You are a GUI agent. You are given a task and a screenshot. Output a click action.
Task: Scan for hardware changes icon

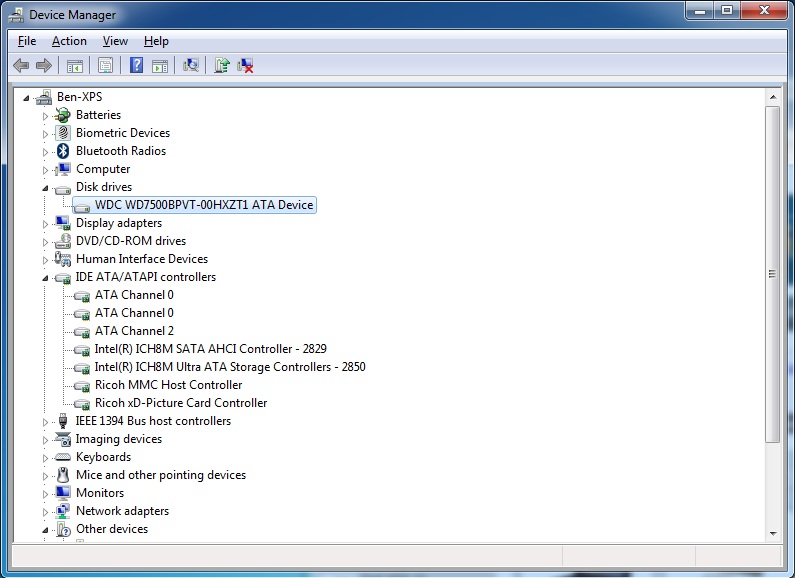pyautogui.click(x=191, y=65)
